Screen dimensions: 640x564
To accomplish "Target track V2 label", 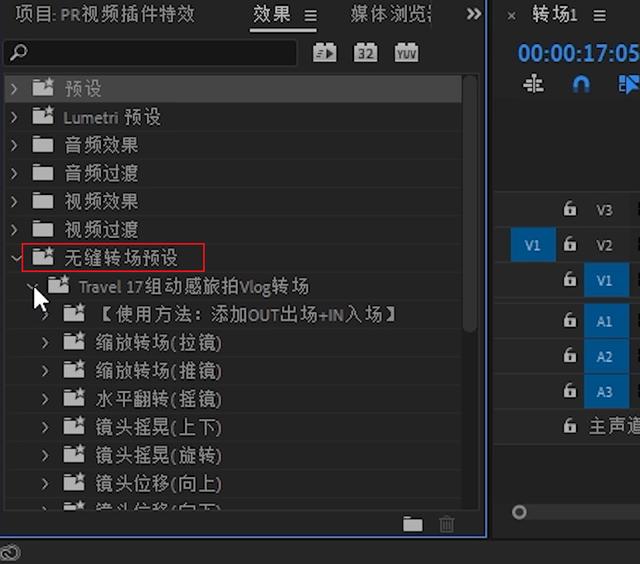I will pyautogui.click(x=604, y=246).
